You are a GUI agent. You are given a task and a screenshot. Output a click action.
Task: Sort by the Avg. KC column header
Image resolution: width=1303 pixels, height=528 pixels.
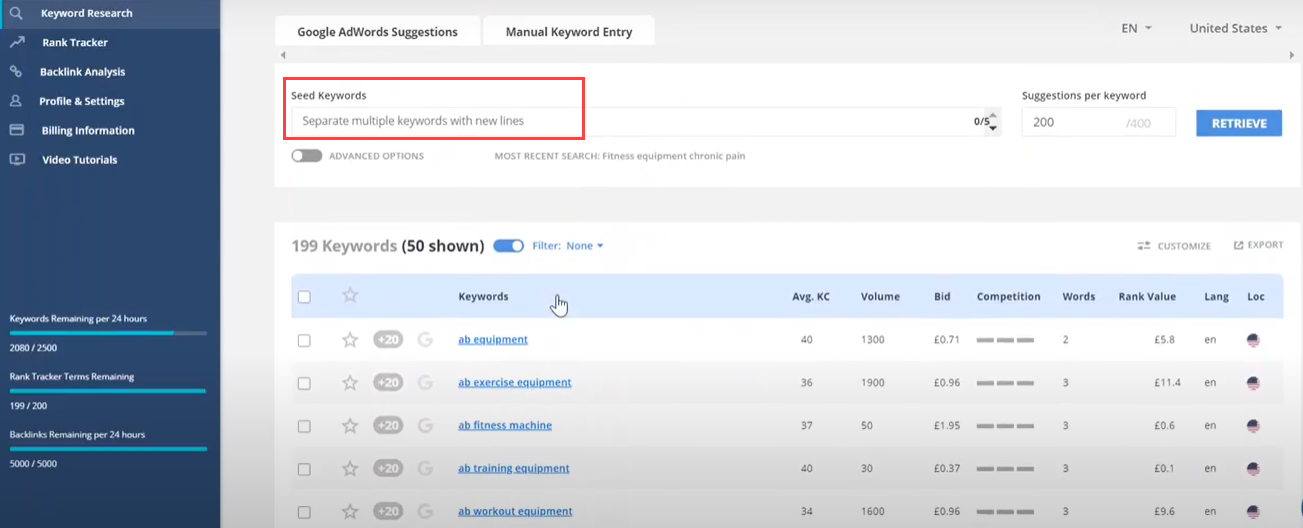[x=810, y=297]
